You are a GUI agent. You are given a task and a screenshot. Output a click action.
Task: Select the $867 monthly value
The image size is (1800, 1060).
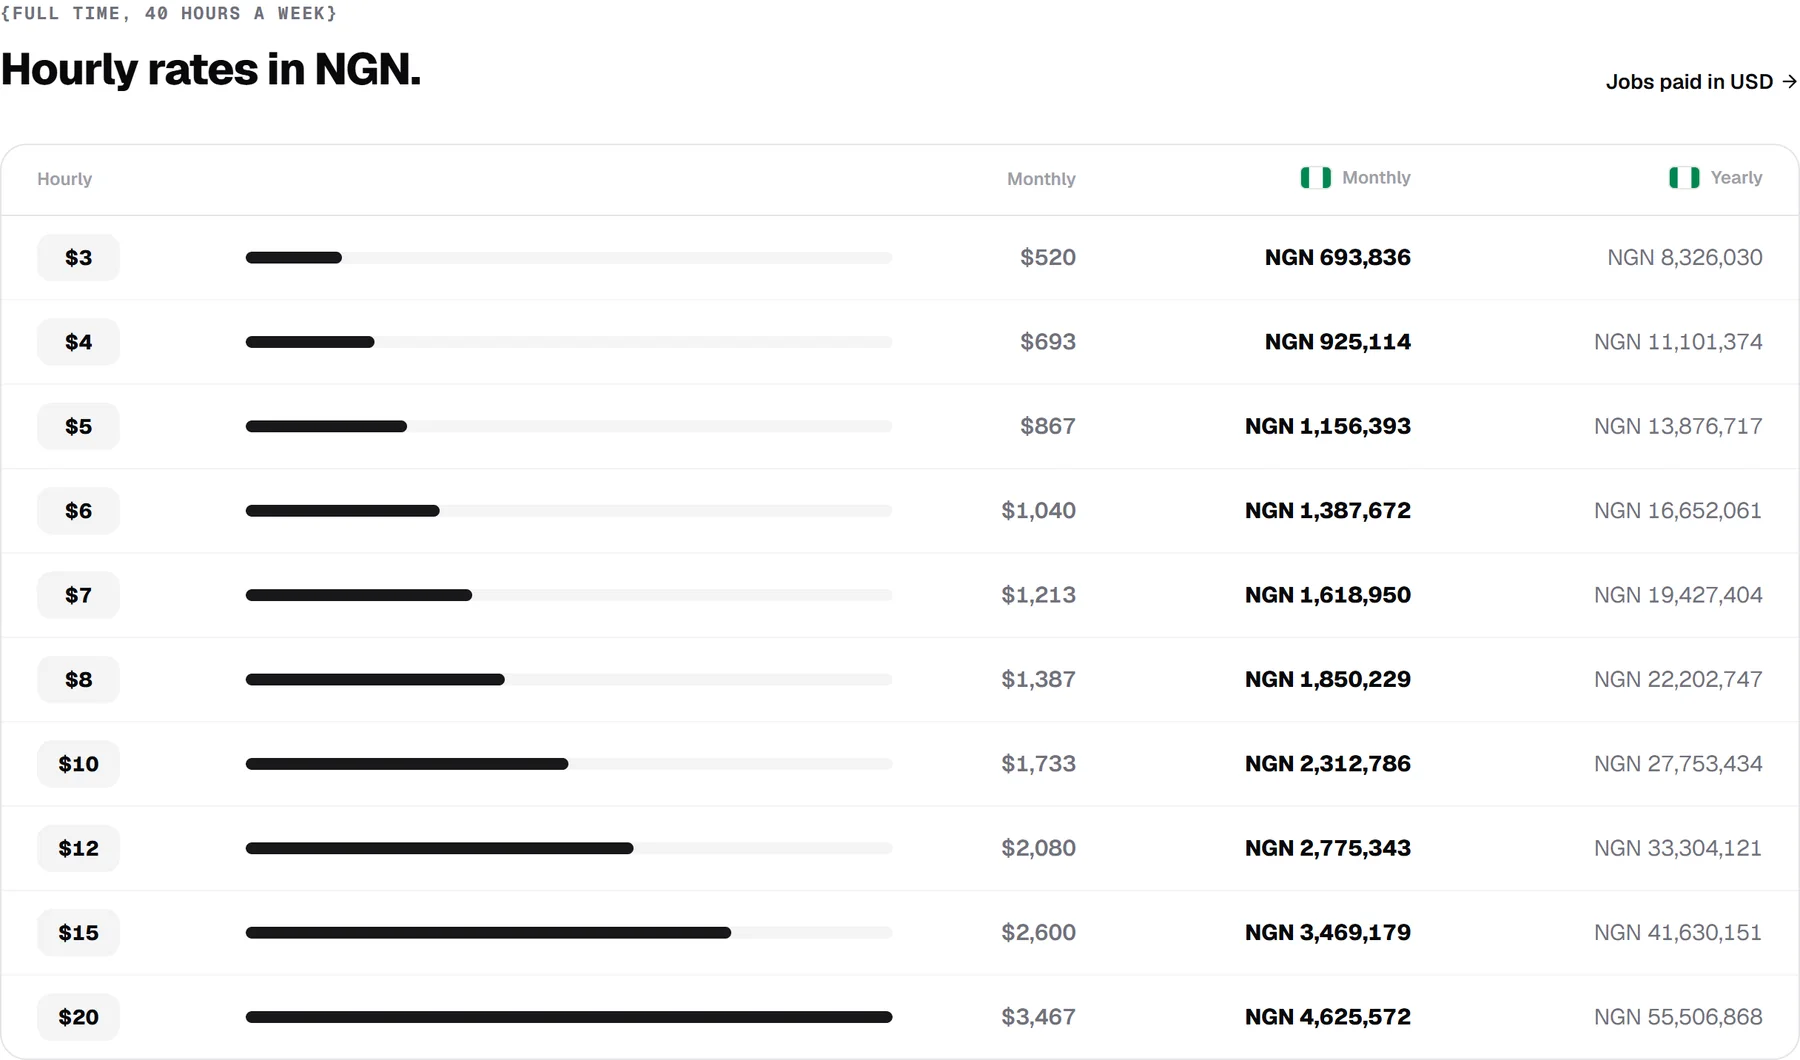coord(1048,426)
